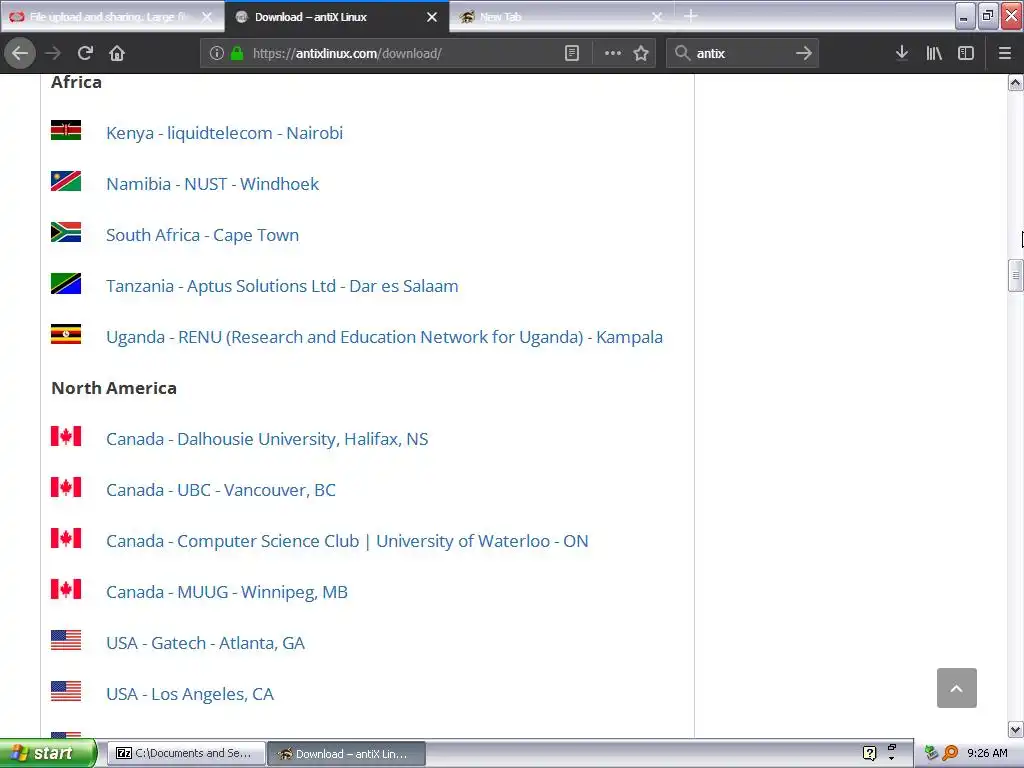This screenshot has width=1024, height=768.
Task: Open the USA Gatech Atlanta mirror
Action: click(205, 643)
